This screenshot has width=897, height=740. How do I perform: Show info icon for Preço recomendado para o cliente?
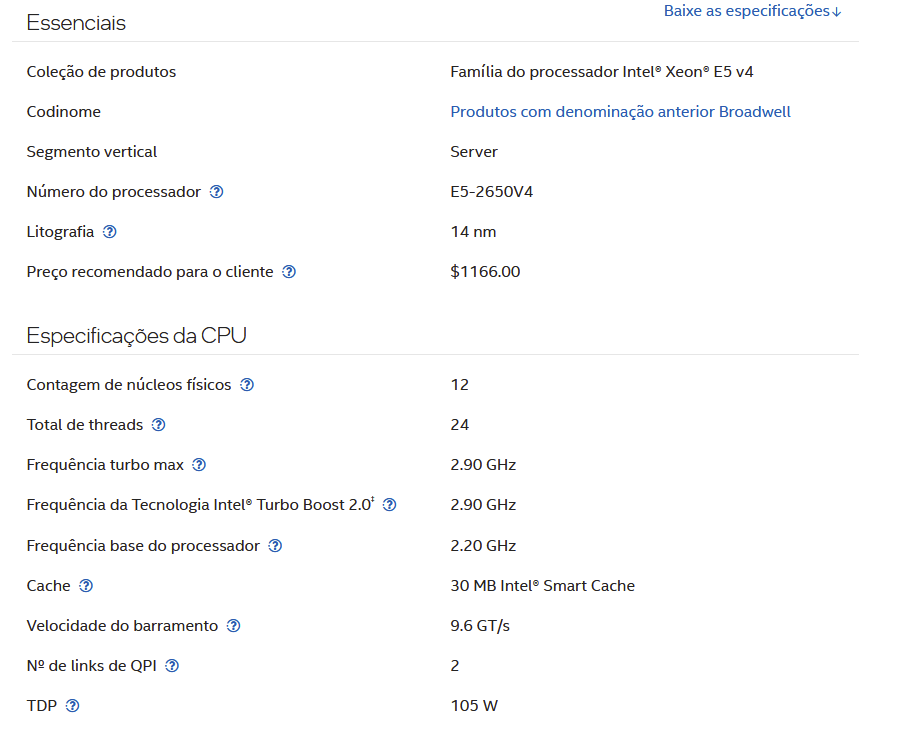[289, 272]
